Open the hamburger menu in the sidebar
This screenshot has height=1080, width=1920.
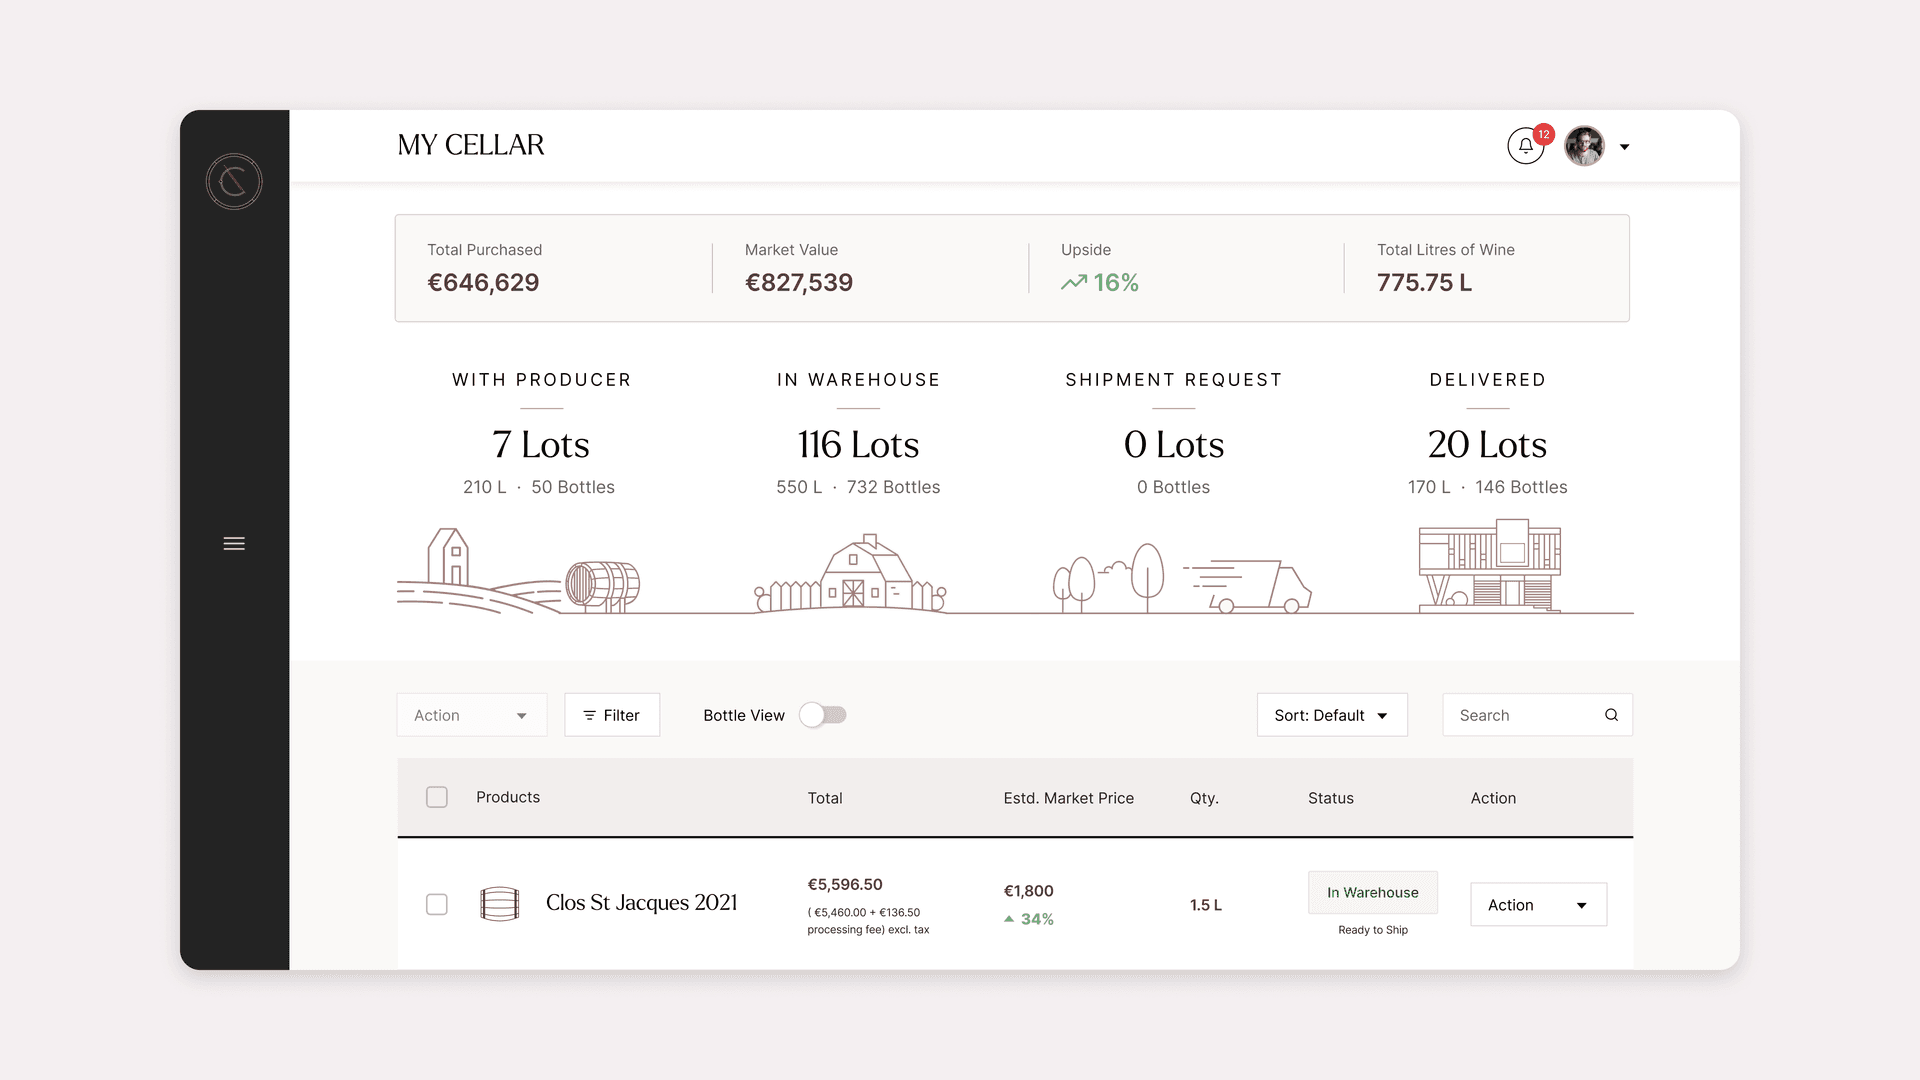234,544
